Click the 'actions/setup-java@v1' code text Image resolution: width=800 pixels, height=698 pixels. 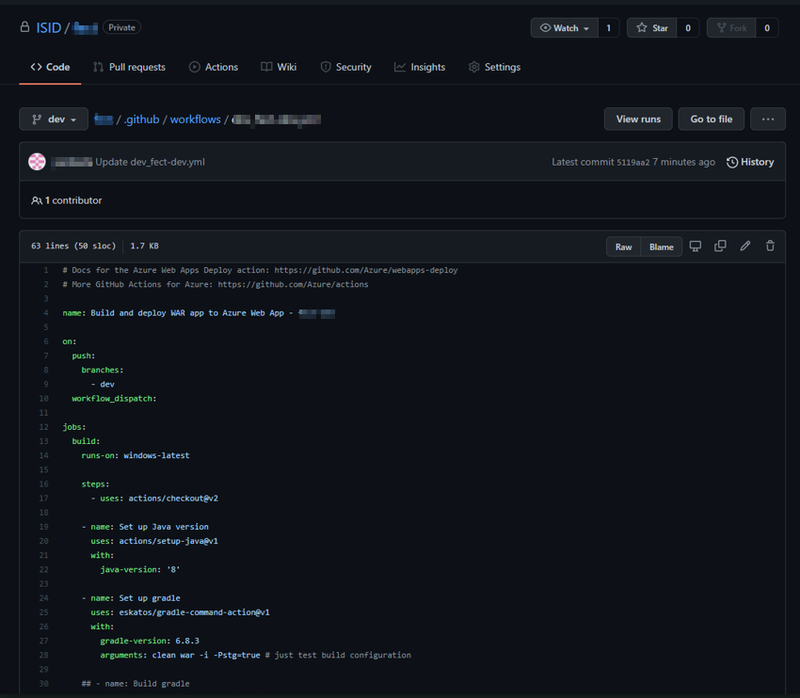pos(168,541)
